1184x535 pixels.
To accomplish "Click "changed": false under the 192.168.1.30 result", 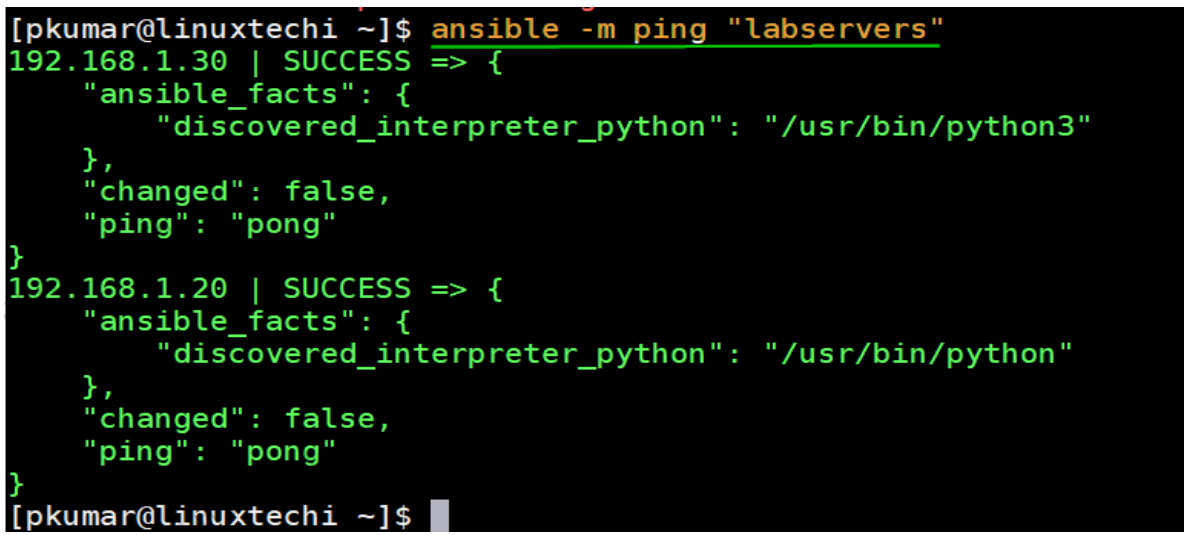I will (x=236, y=191).
